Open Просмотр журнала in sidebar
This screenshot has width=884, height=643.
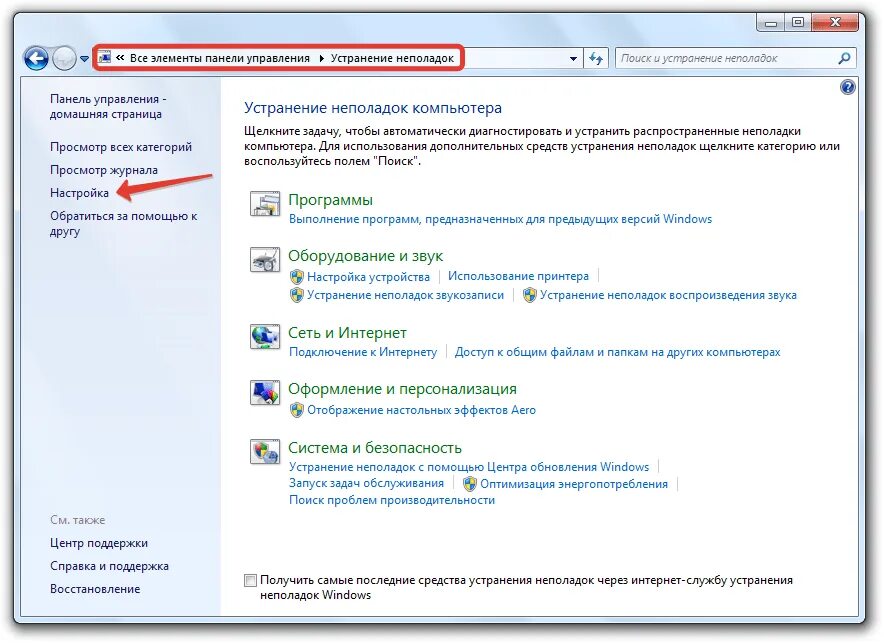click(104, 170)
